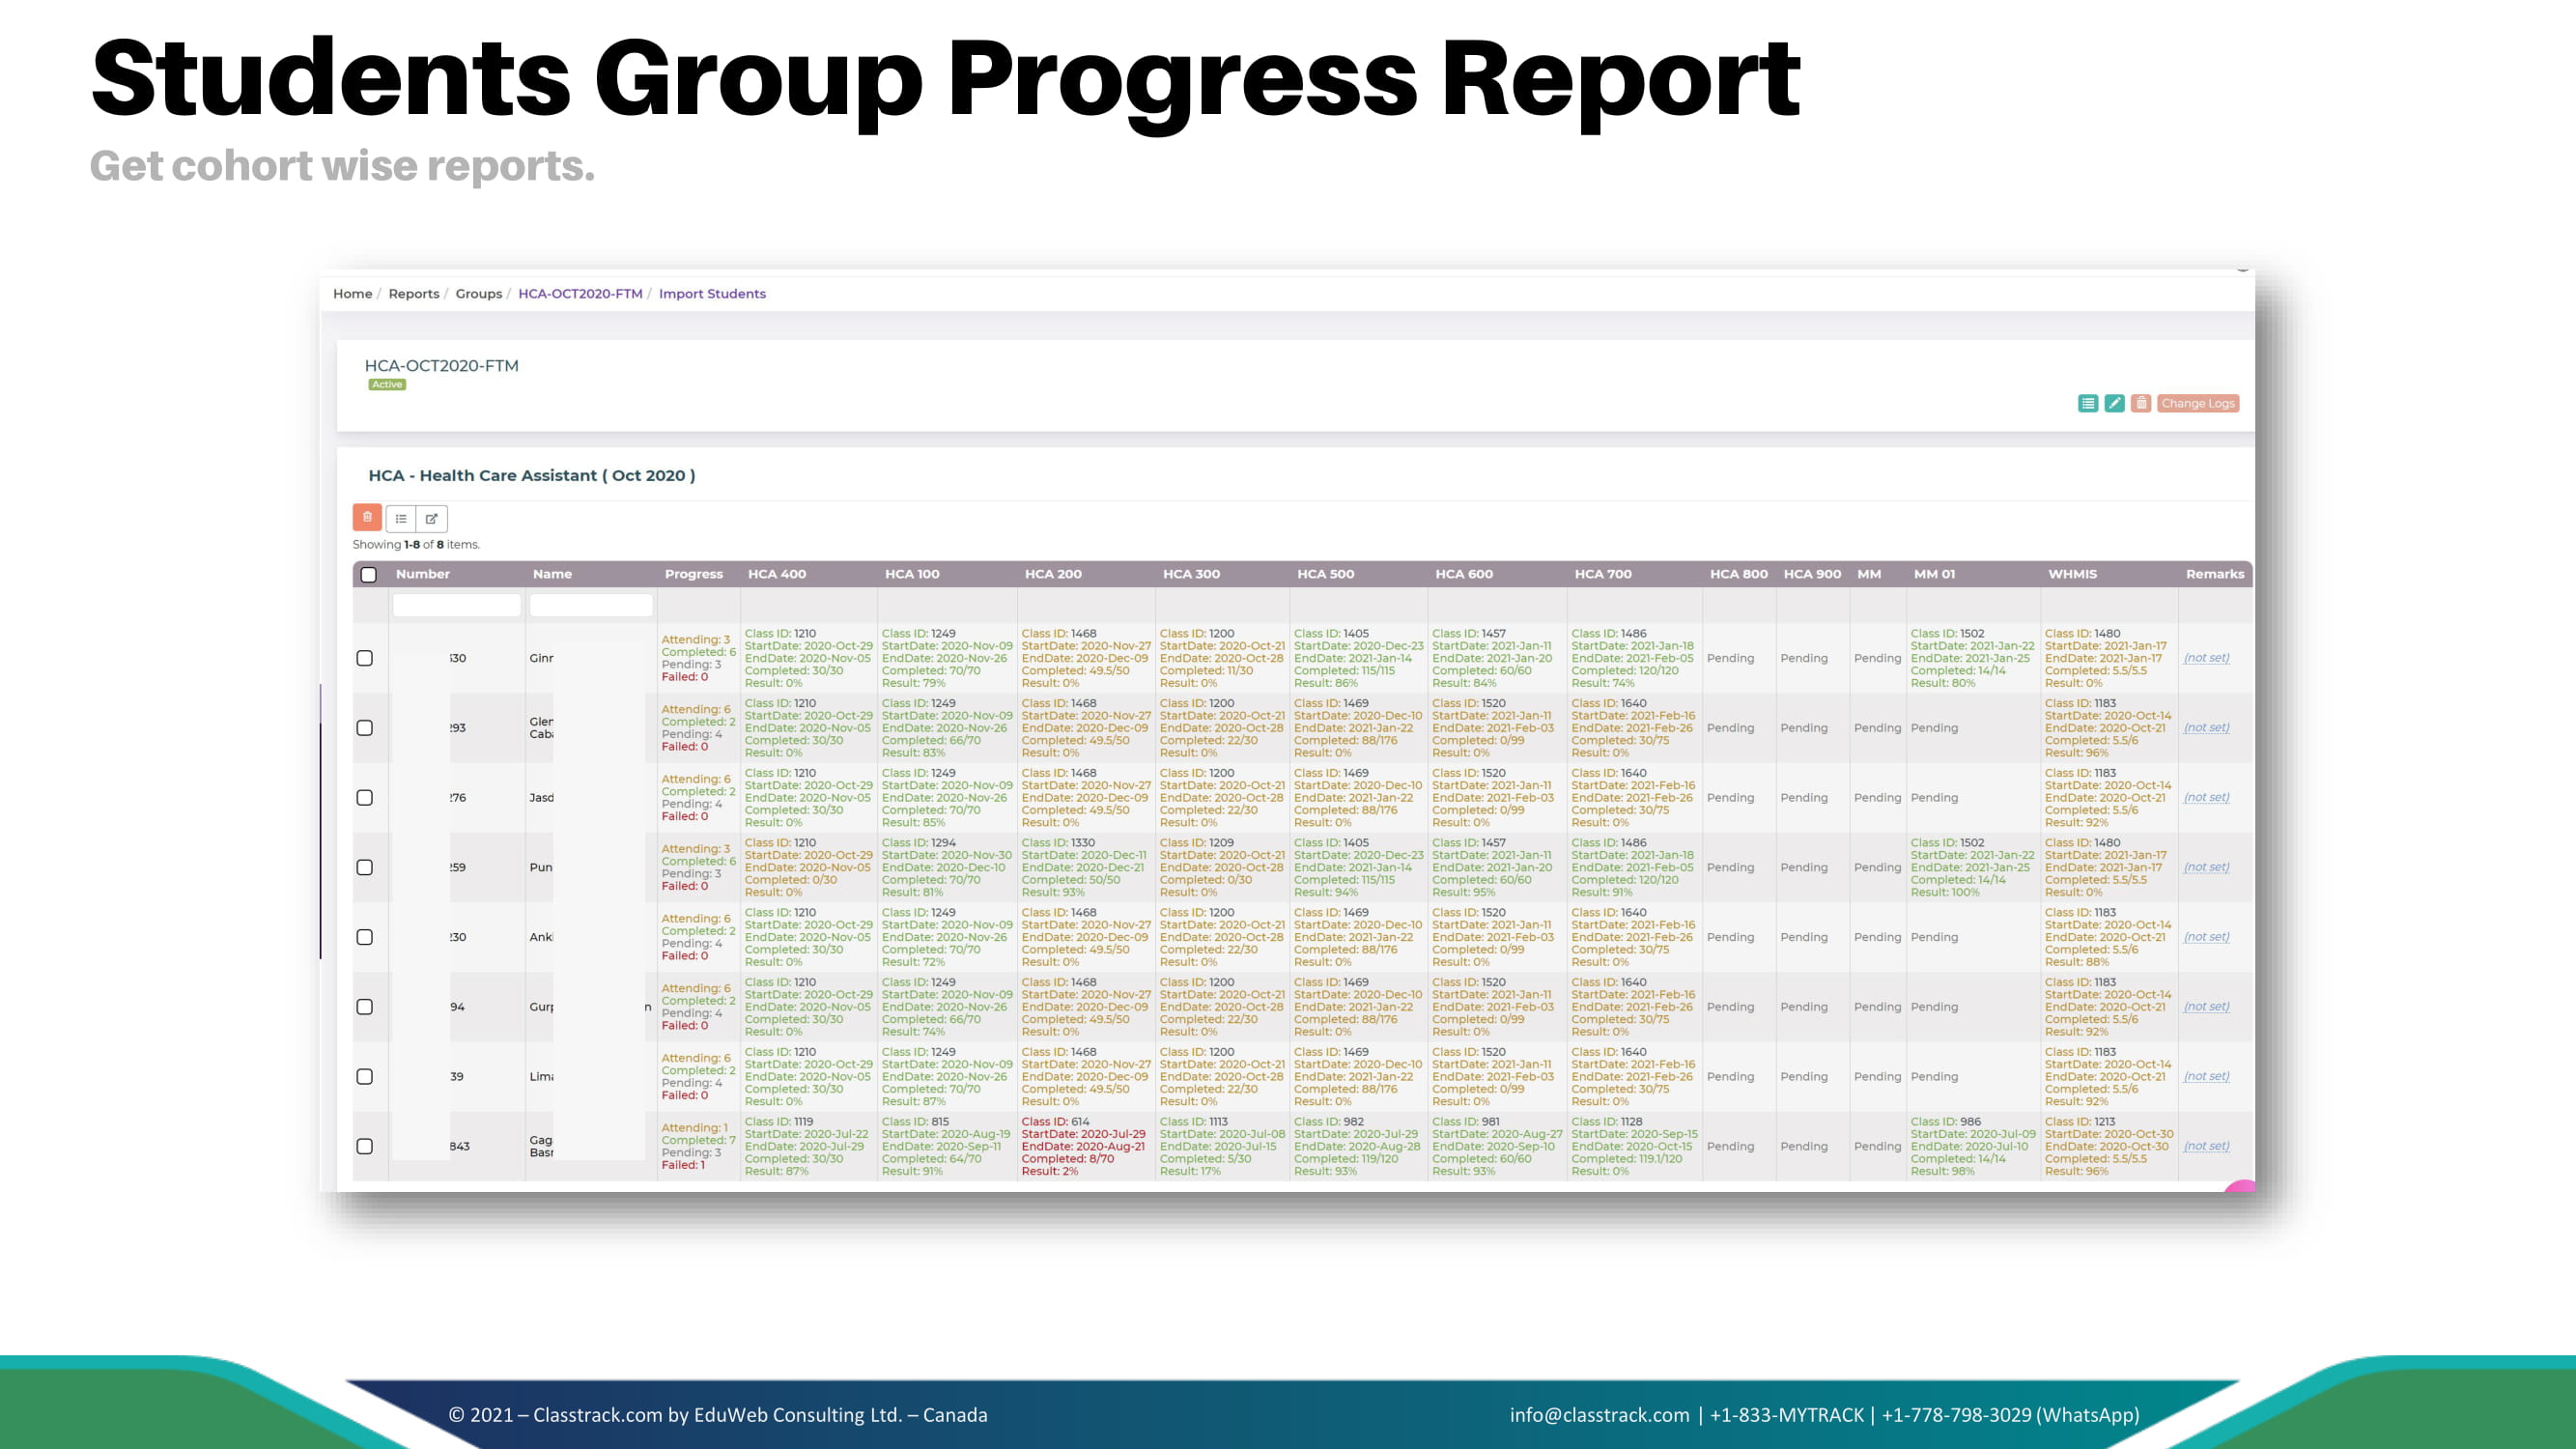Go to Home in the breadcrumb
Screen dimensions: 2576x1449
pyautogui.click(x=352, y=293)
